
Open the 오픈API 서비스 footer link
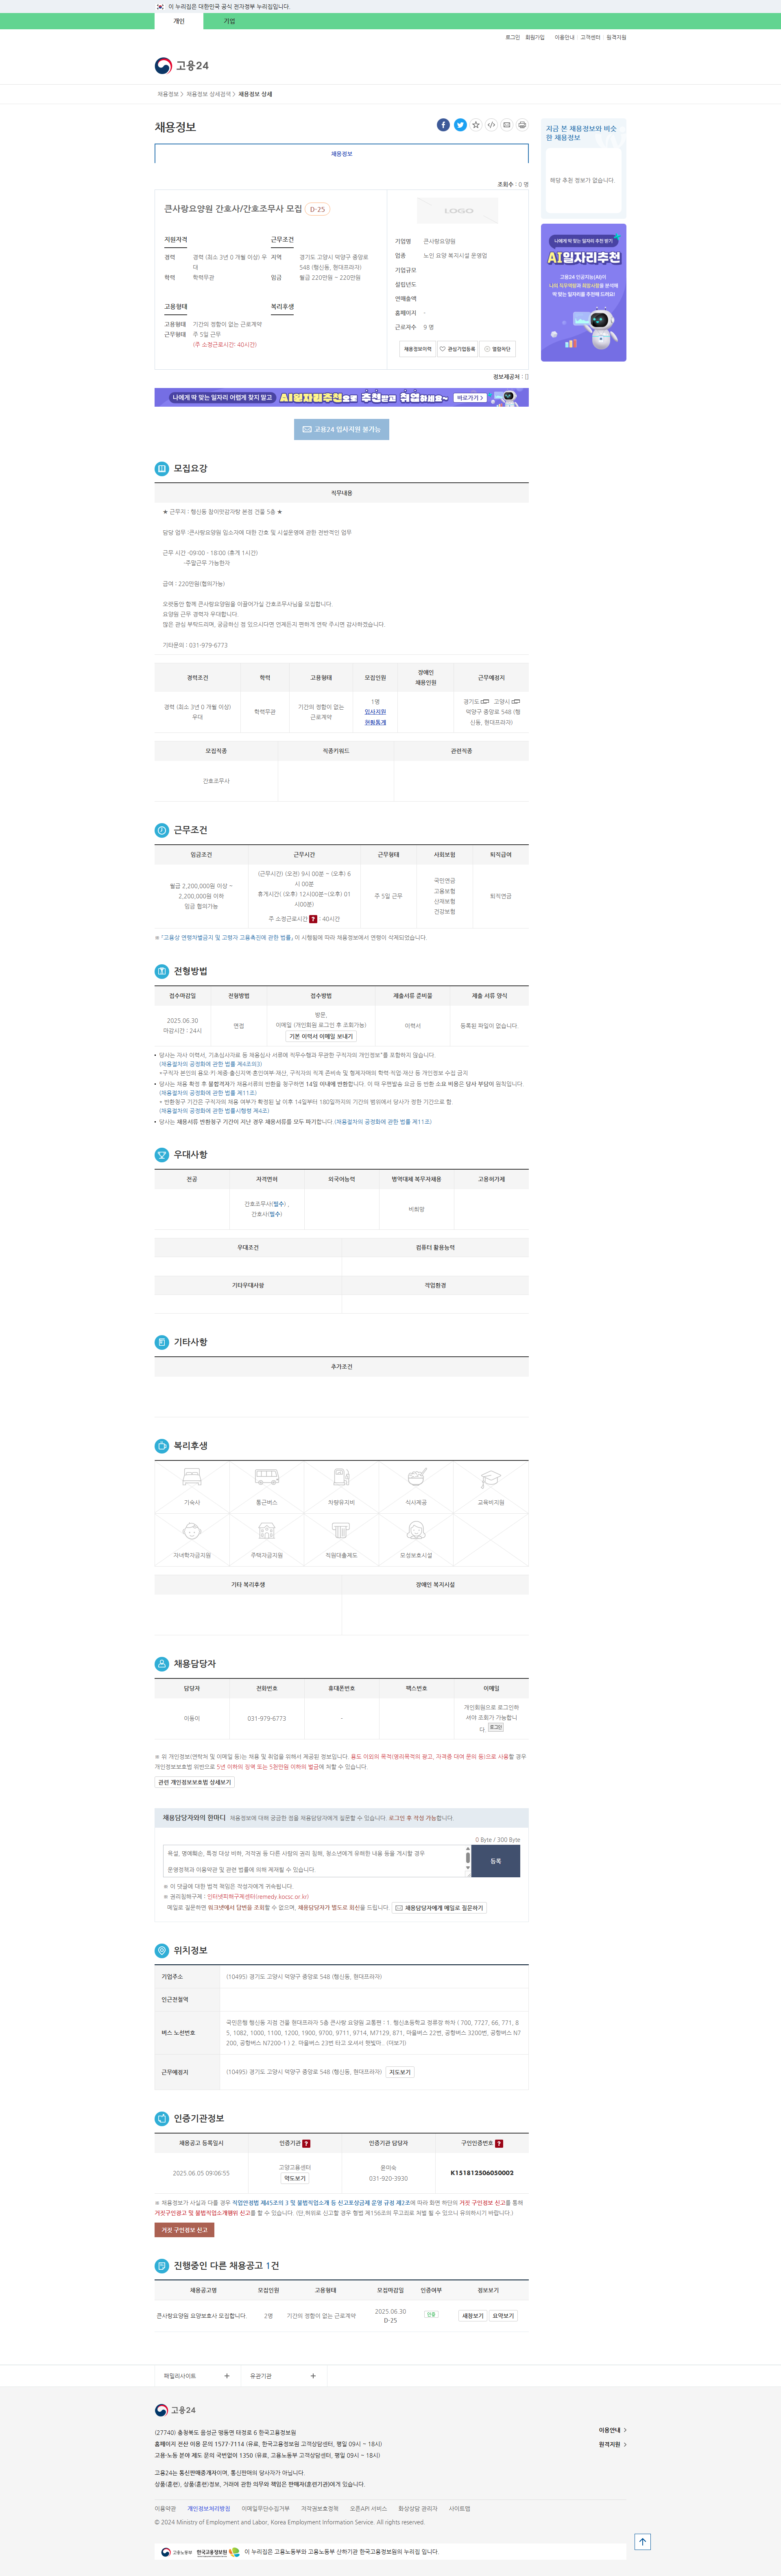tap(368, 2508)
